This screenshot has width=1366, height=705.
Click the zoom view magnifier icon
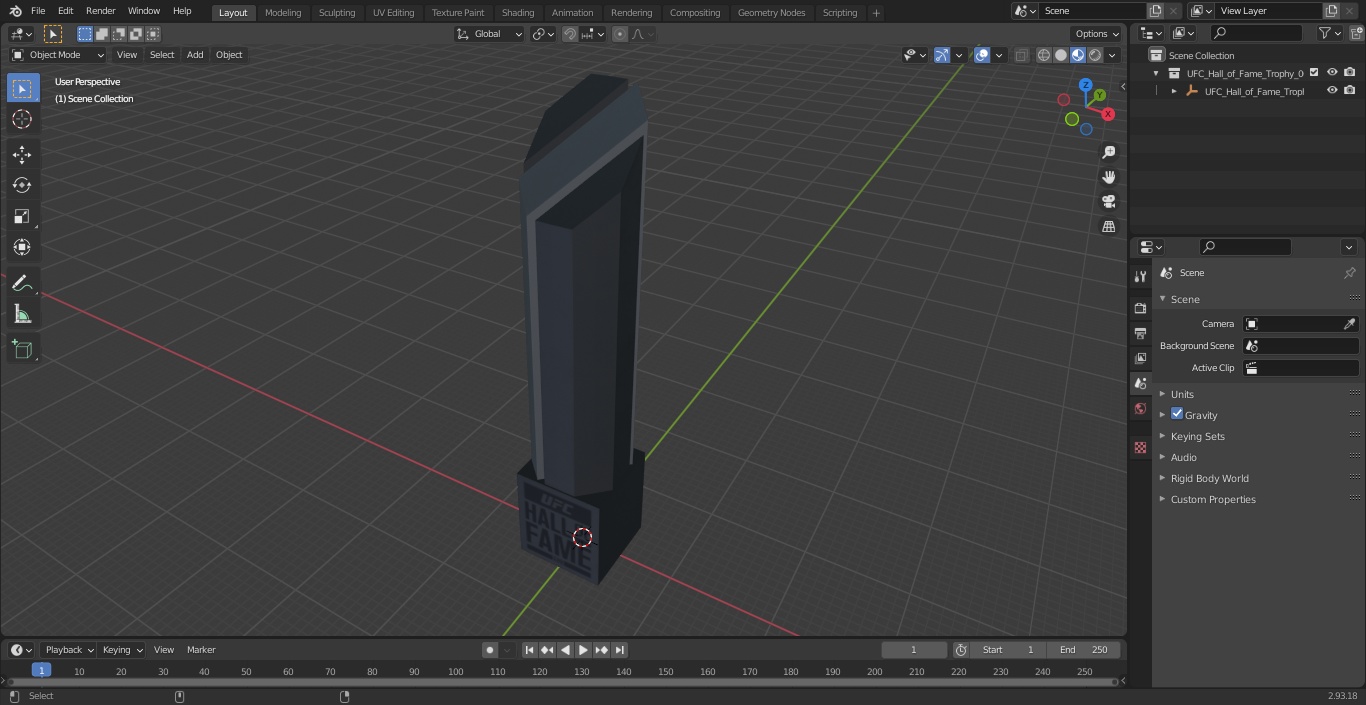pyautogui.click(x=1108, y=152)
